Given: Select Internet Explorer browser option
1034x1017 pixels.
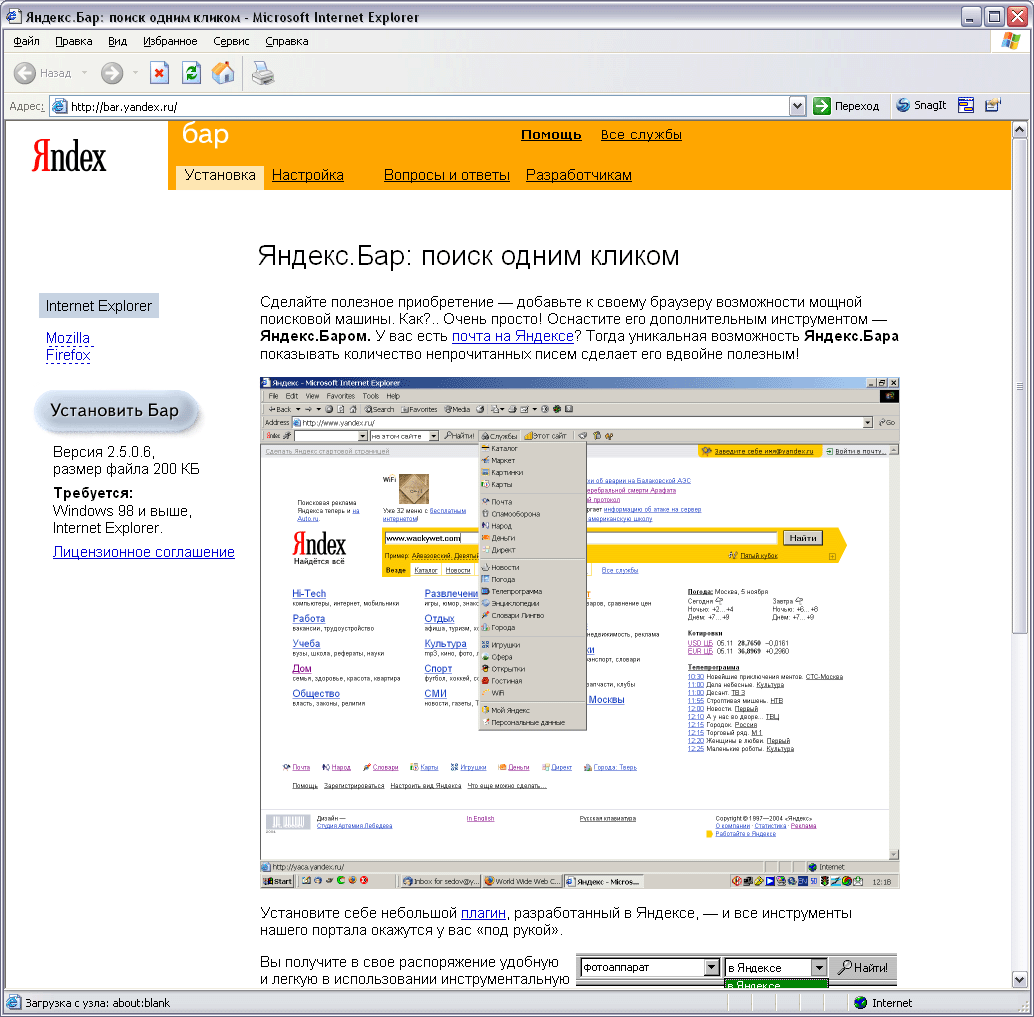Looking at the screenshot, I should [99, 305].
